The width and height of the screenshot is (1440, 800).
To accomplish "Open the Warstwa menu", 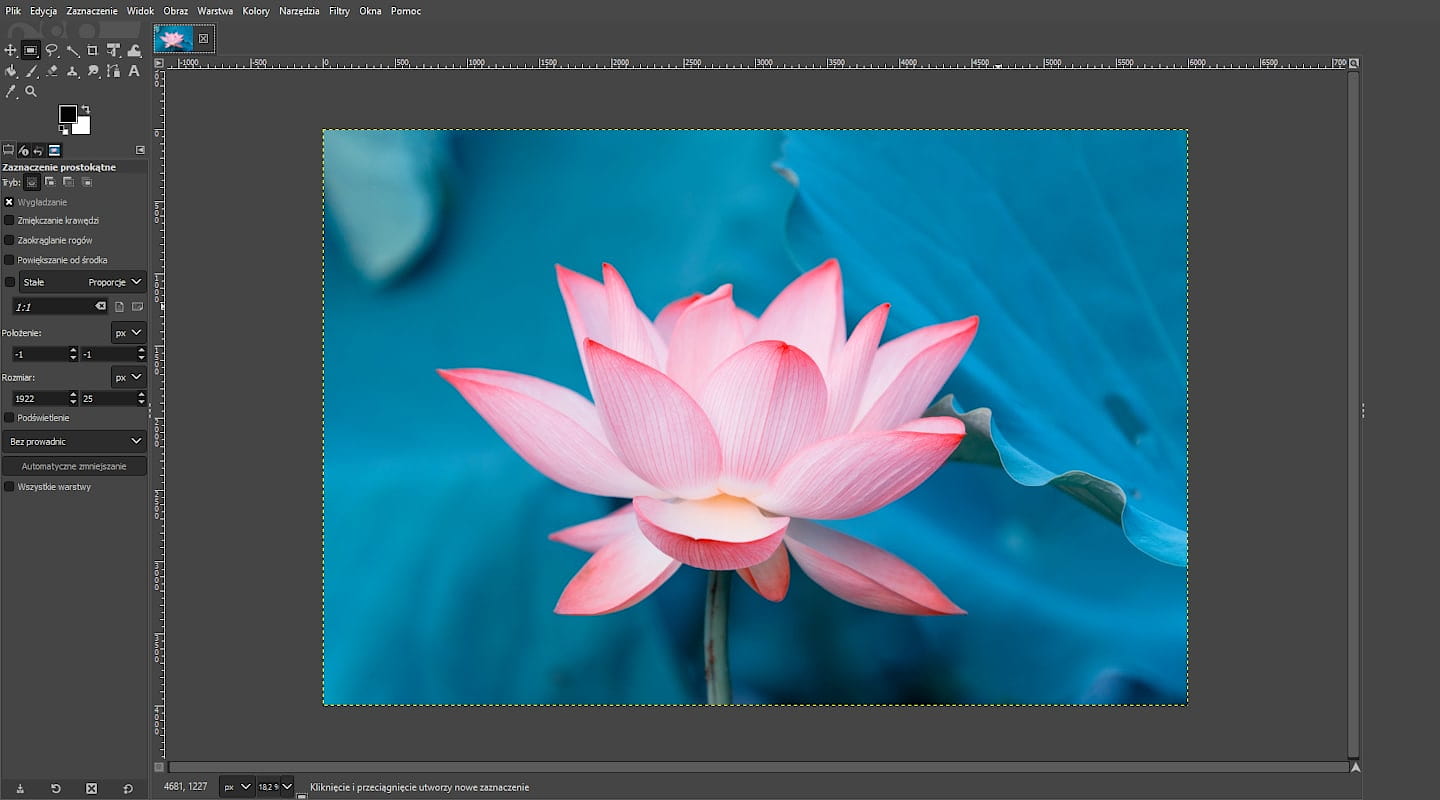I will 215,11.
